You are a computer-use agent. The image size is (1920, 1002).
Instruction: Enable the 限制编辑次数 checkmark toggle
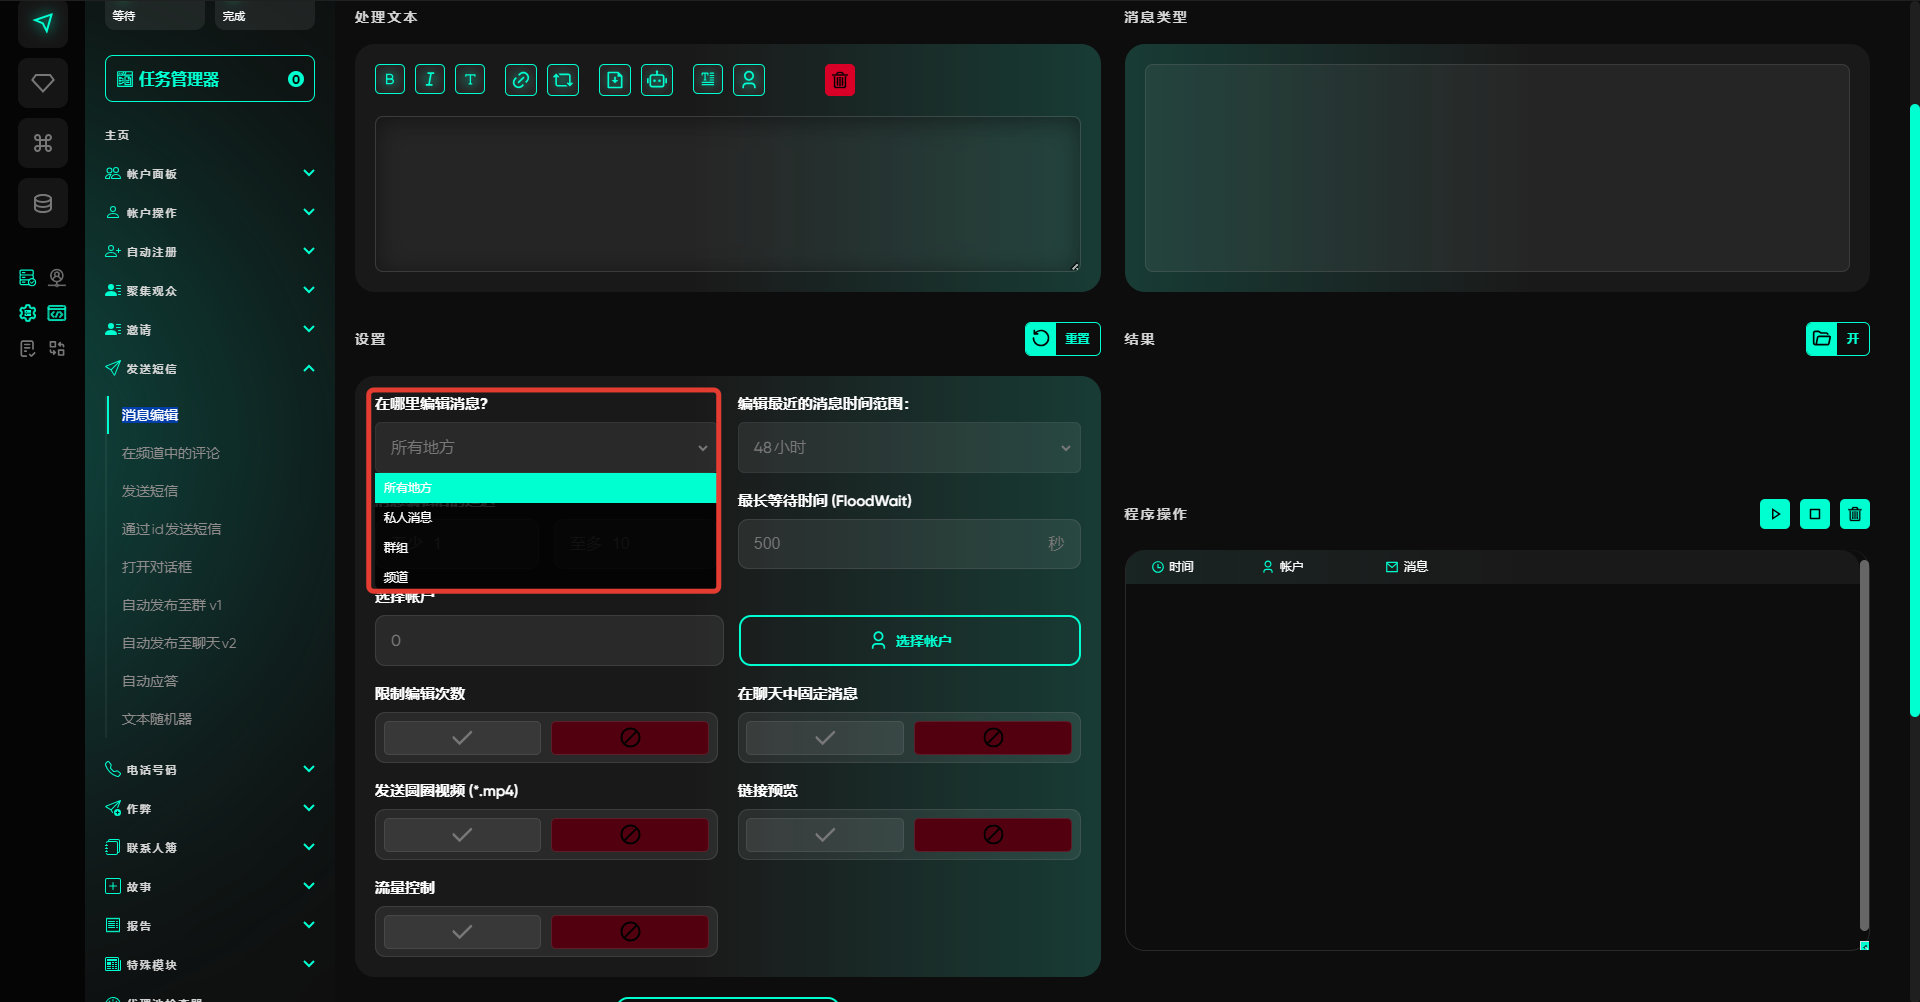tap(462, 738)
